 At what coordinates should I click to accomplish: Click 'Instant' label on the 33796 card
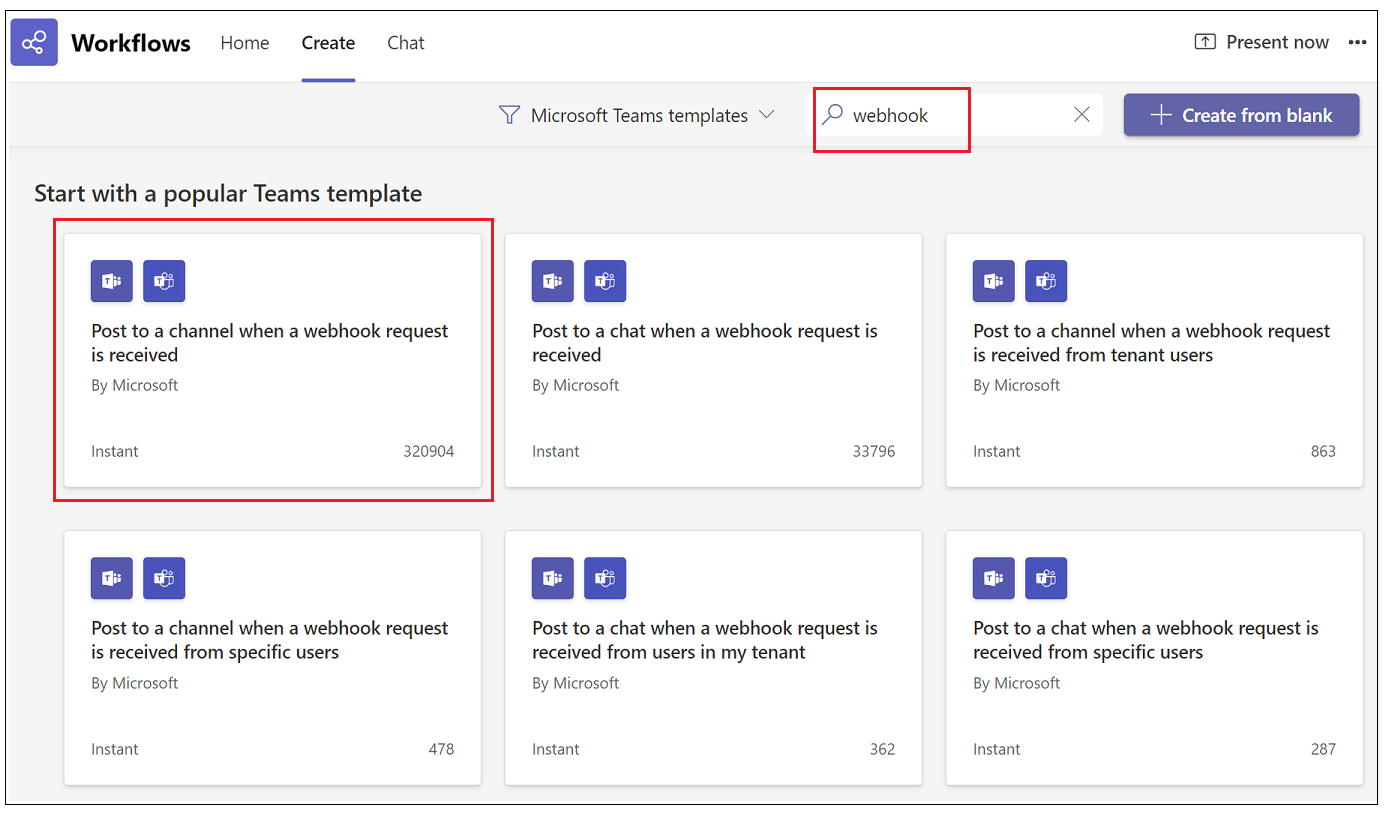[x=556, y=451]
